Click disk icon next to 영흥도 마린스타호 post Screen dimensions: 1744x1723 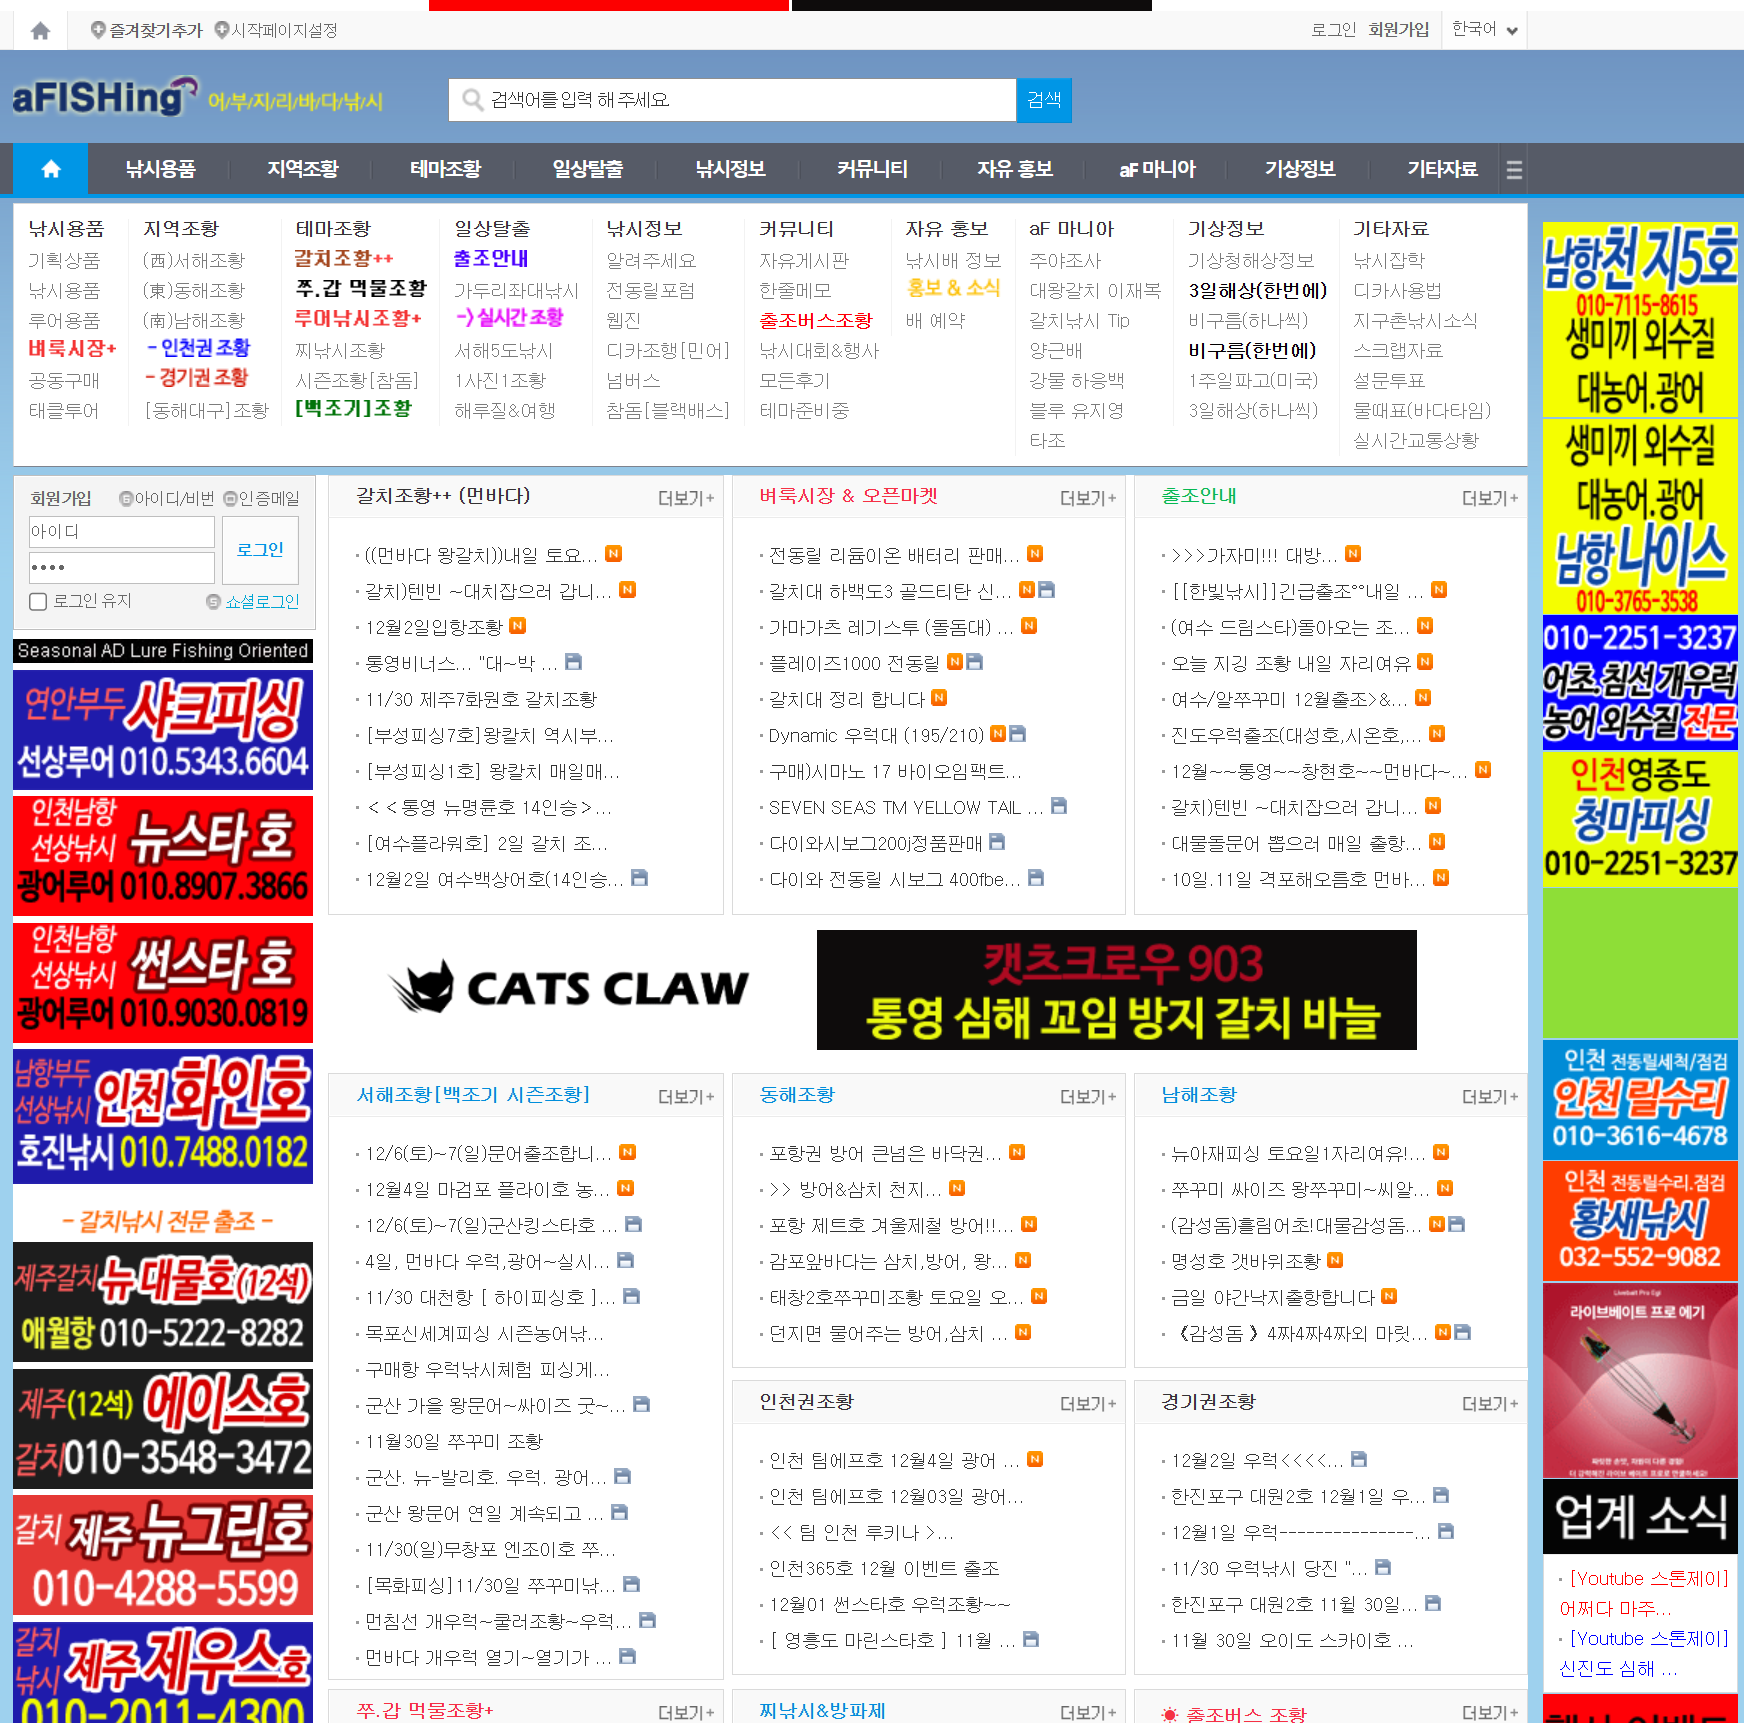pos(1031,1639)
